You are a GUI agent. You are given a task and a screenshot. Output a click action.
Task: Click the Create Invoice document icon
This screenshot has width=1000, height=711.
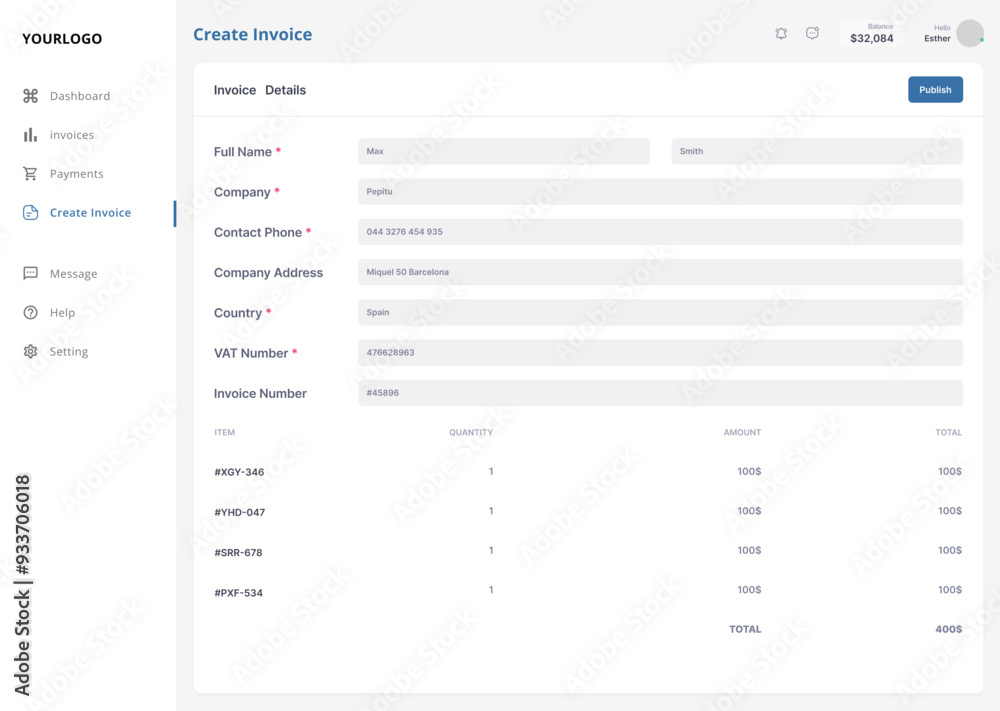[31, 212]
